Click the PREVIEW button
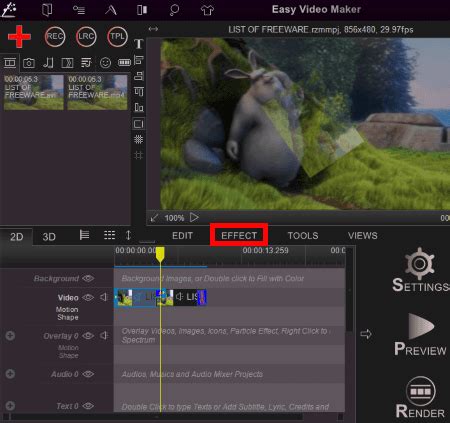 point(420,335)
